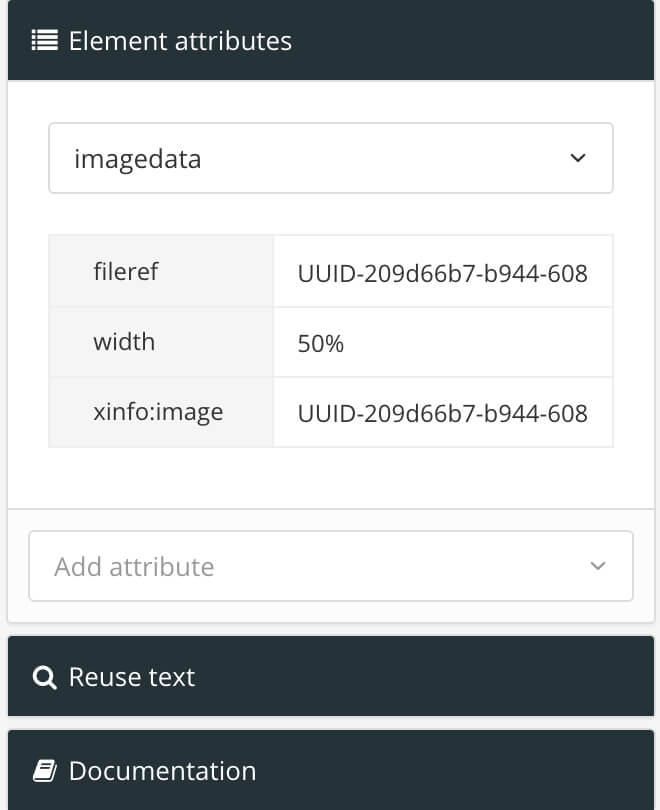Click the xinfo:image UUID value
The height and width of the screenshot is (810, 660).
pos(443,412)
